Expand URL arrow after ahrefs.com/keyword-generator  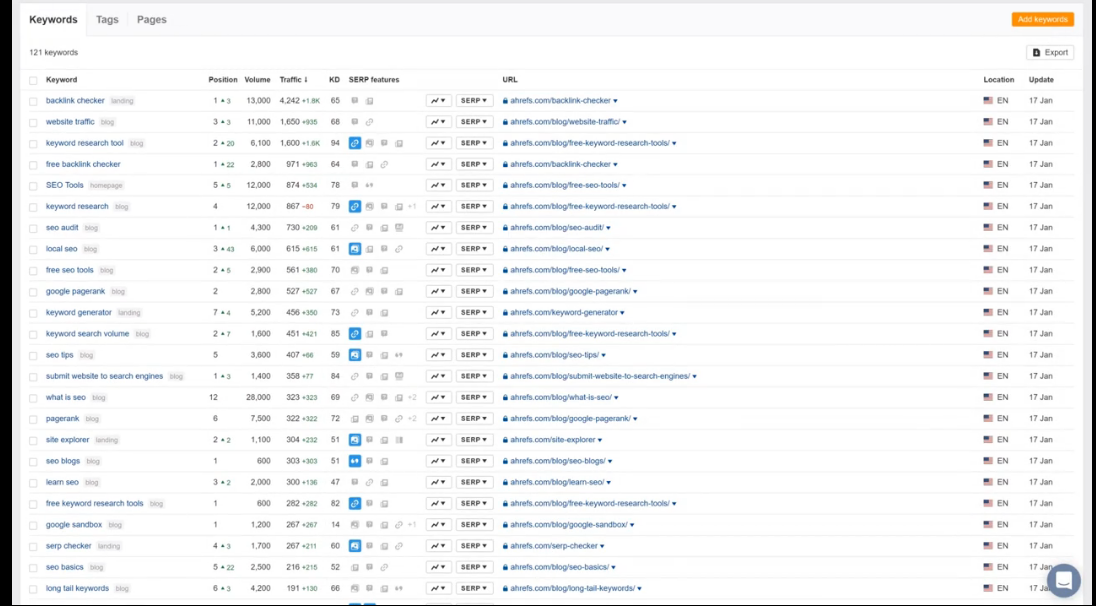coord(622,313)
